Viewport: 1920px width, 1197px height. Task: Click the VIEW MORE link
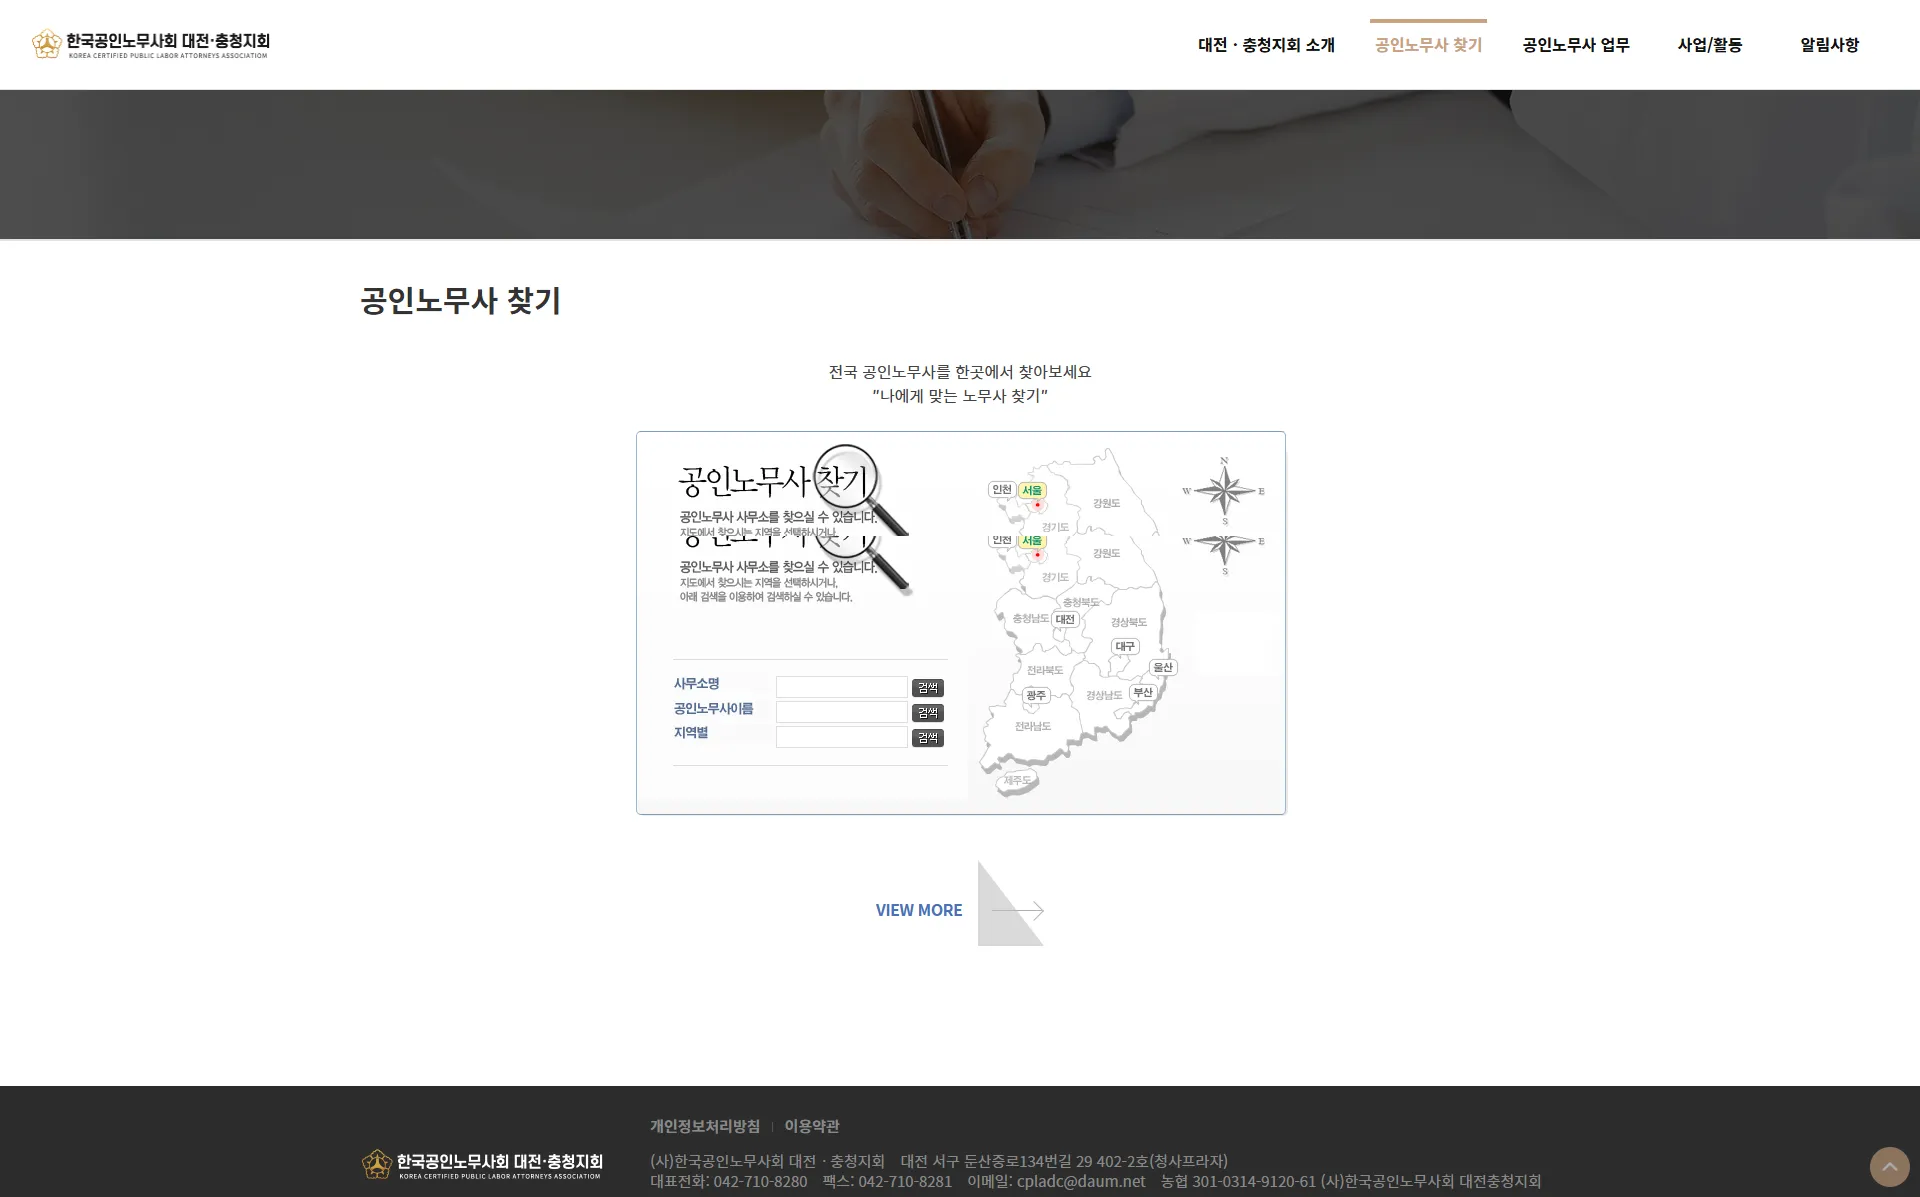coord(918,910)
